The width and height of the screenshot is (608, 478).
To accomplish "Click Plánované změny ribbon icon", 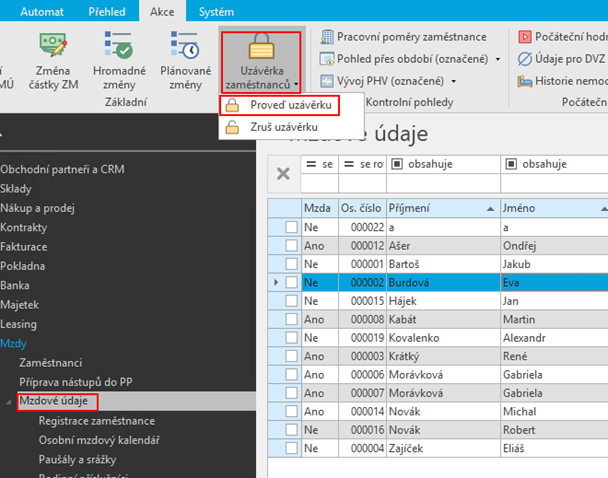I will click(x=185, y=48).
